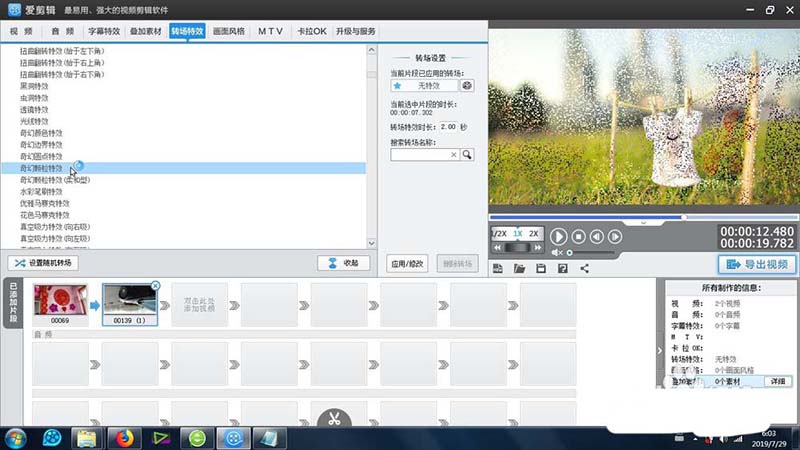This screenshot has height=450, width=800.
Task: Switch to the 视频 tab
Action: point(21,31)
